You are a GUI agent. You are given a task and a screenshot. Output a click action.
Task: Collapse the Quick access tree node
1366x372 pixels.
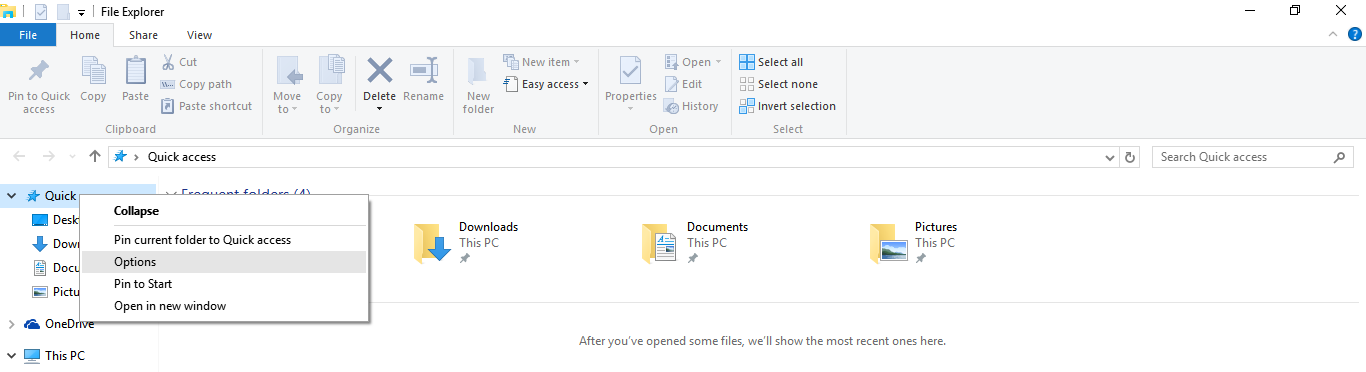(x=11, y=196)
